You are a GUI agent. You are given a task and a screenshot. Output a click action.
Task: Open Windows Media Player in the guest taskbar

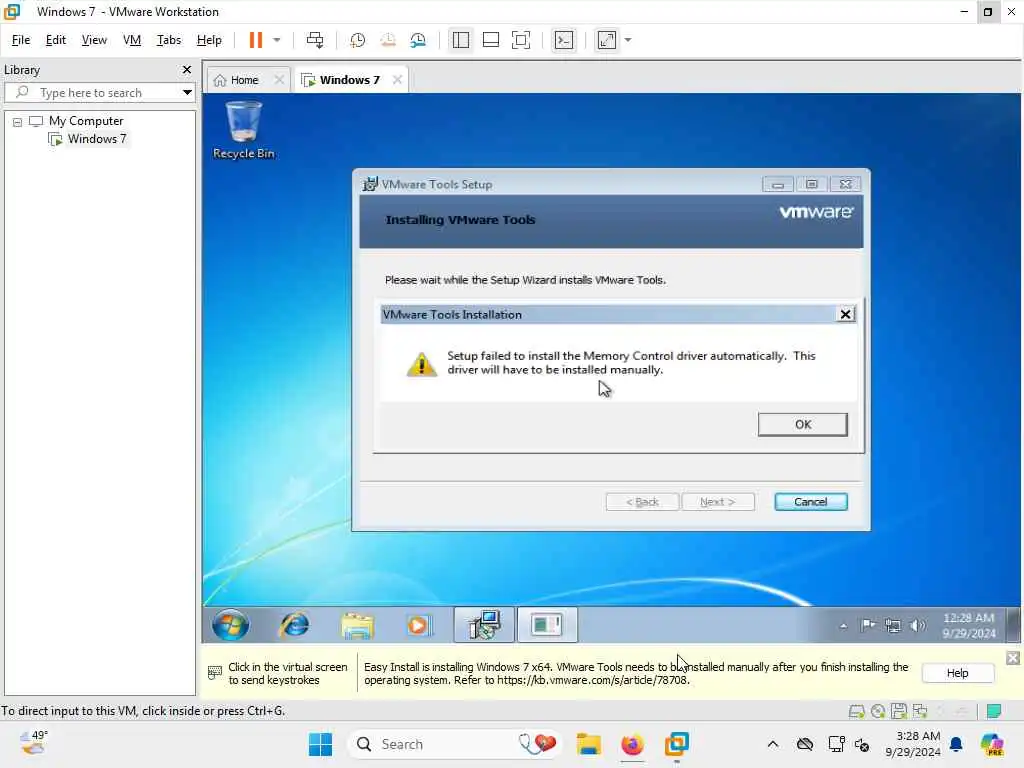(419, 625)
